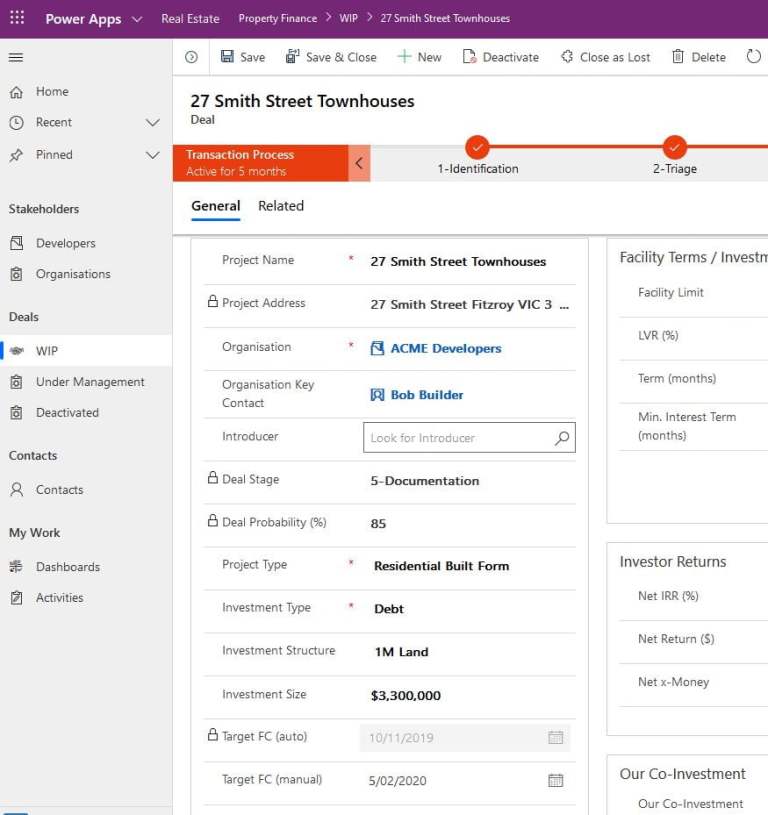Click the Target FC (auto) calendar icon
The height and width of the screenshot is (815, 768).
(x=555, y=737)
